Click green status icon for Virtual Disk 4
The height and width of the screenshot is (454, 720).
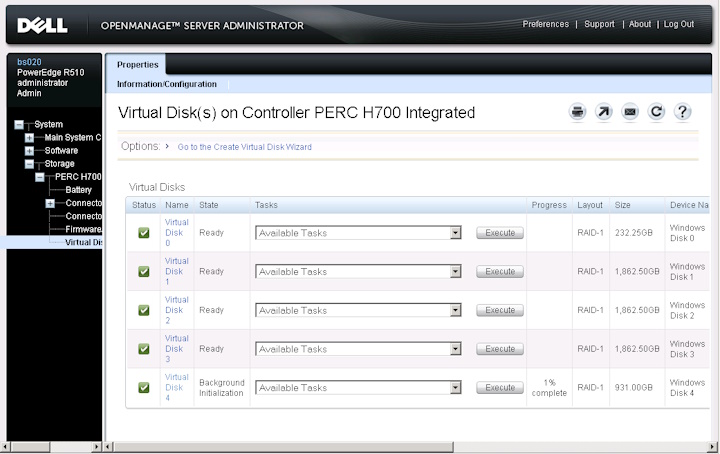[x=144, y=388]
